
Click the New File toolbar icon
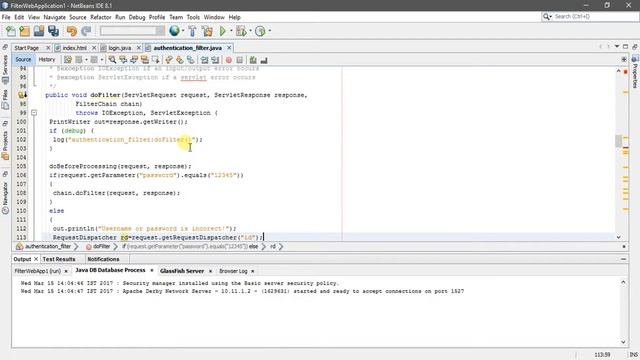coord(11,31)
